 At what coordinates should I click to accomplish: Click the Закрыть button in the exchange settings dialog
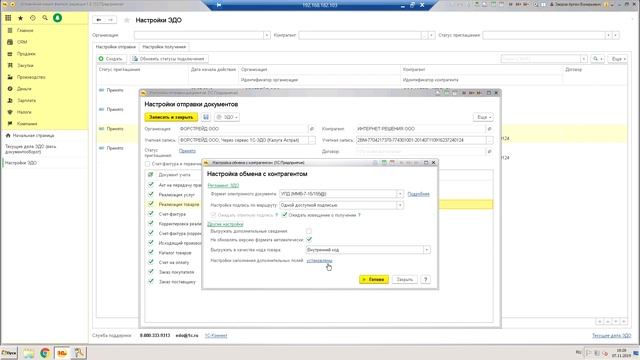(404, 280)
